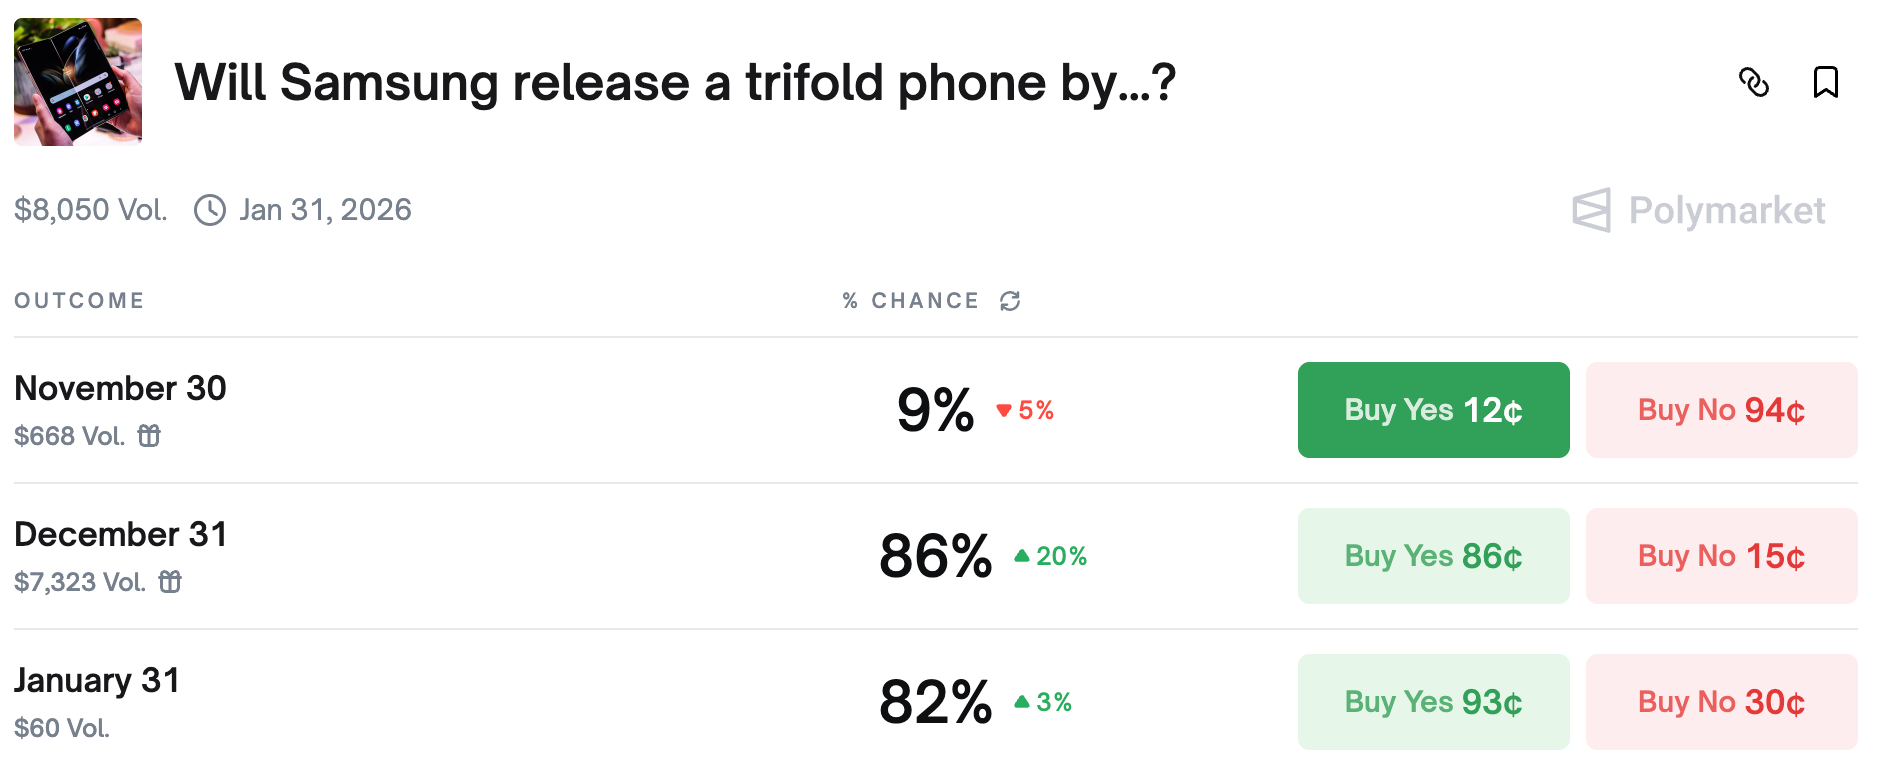Image resolution: width=1886 pixels, height=776 pixels.
Task: Open the Samsung trifold phone thumbnail
Action: pos(78,82)
